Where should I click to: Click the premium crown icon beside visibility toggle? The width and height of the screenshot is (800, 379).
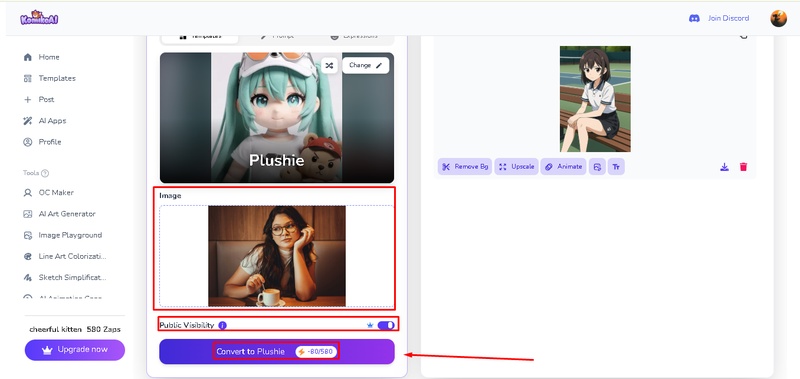point(370,325)
